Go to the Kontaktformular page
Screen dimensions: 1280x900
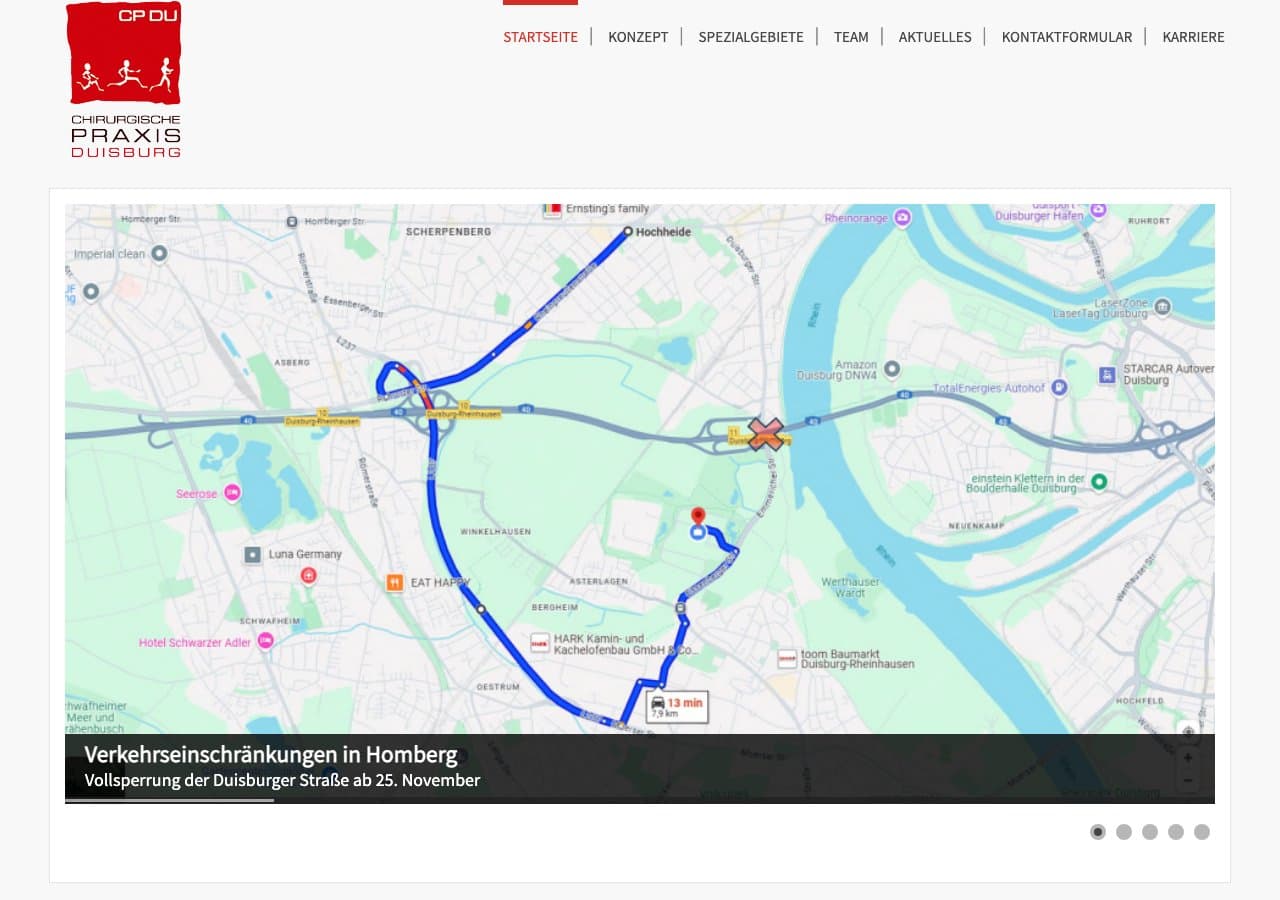[x=1067, y=37]
